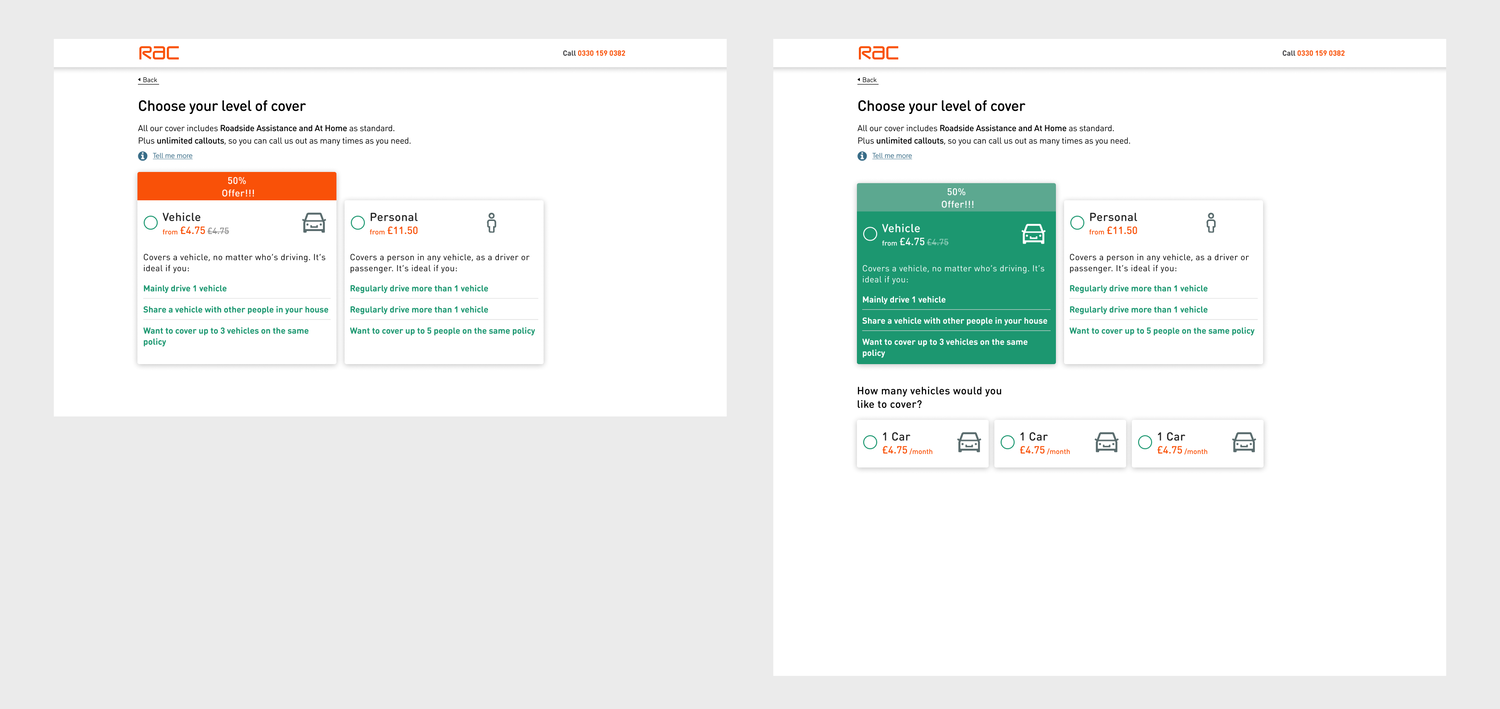Call 0330 159 0382 from the right mockup header
1500x709 pixels.
pos(1320,53)
